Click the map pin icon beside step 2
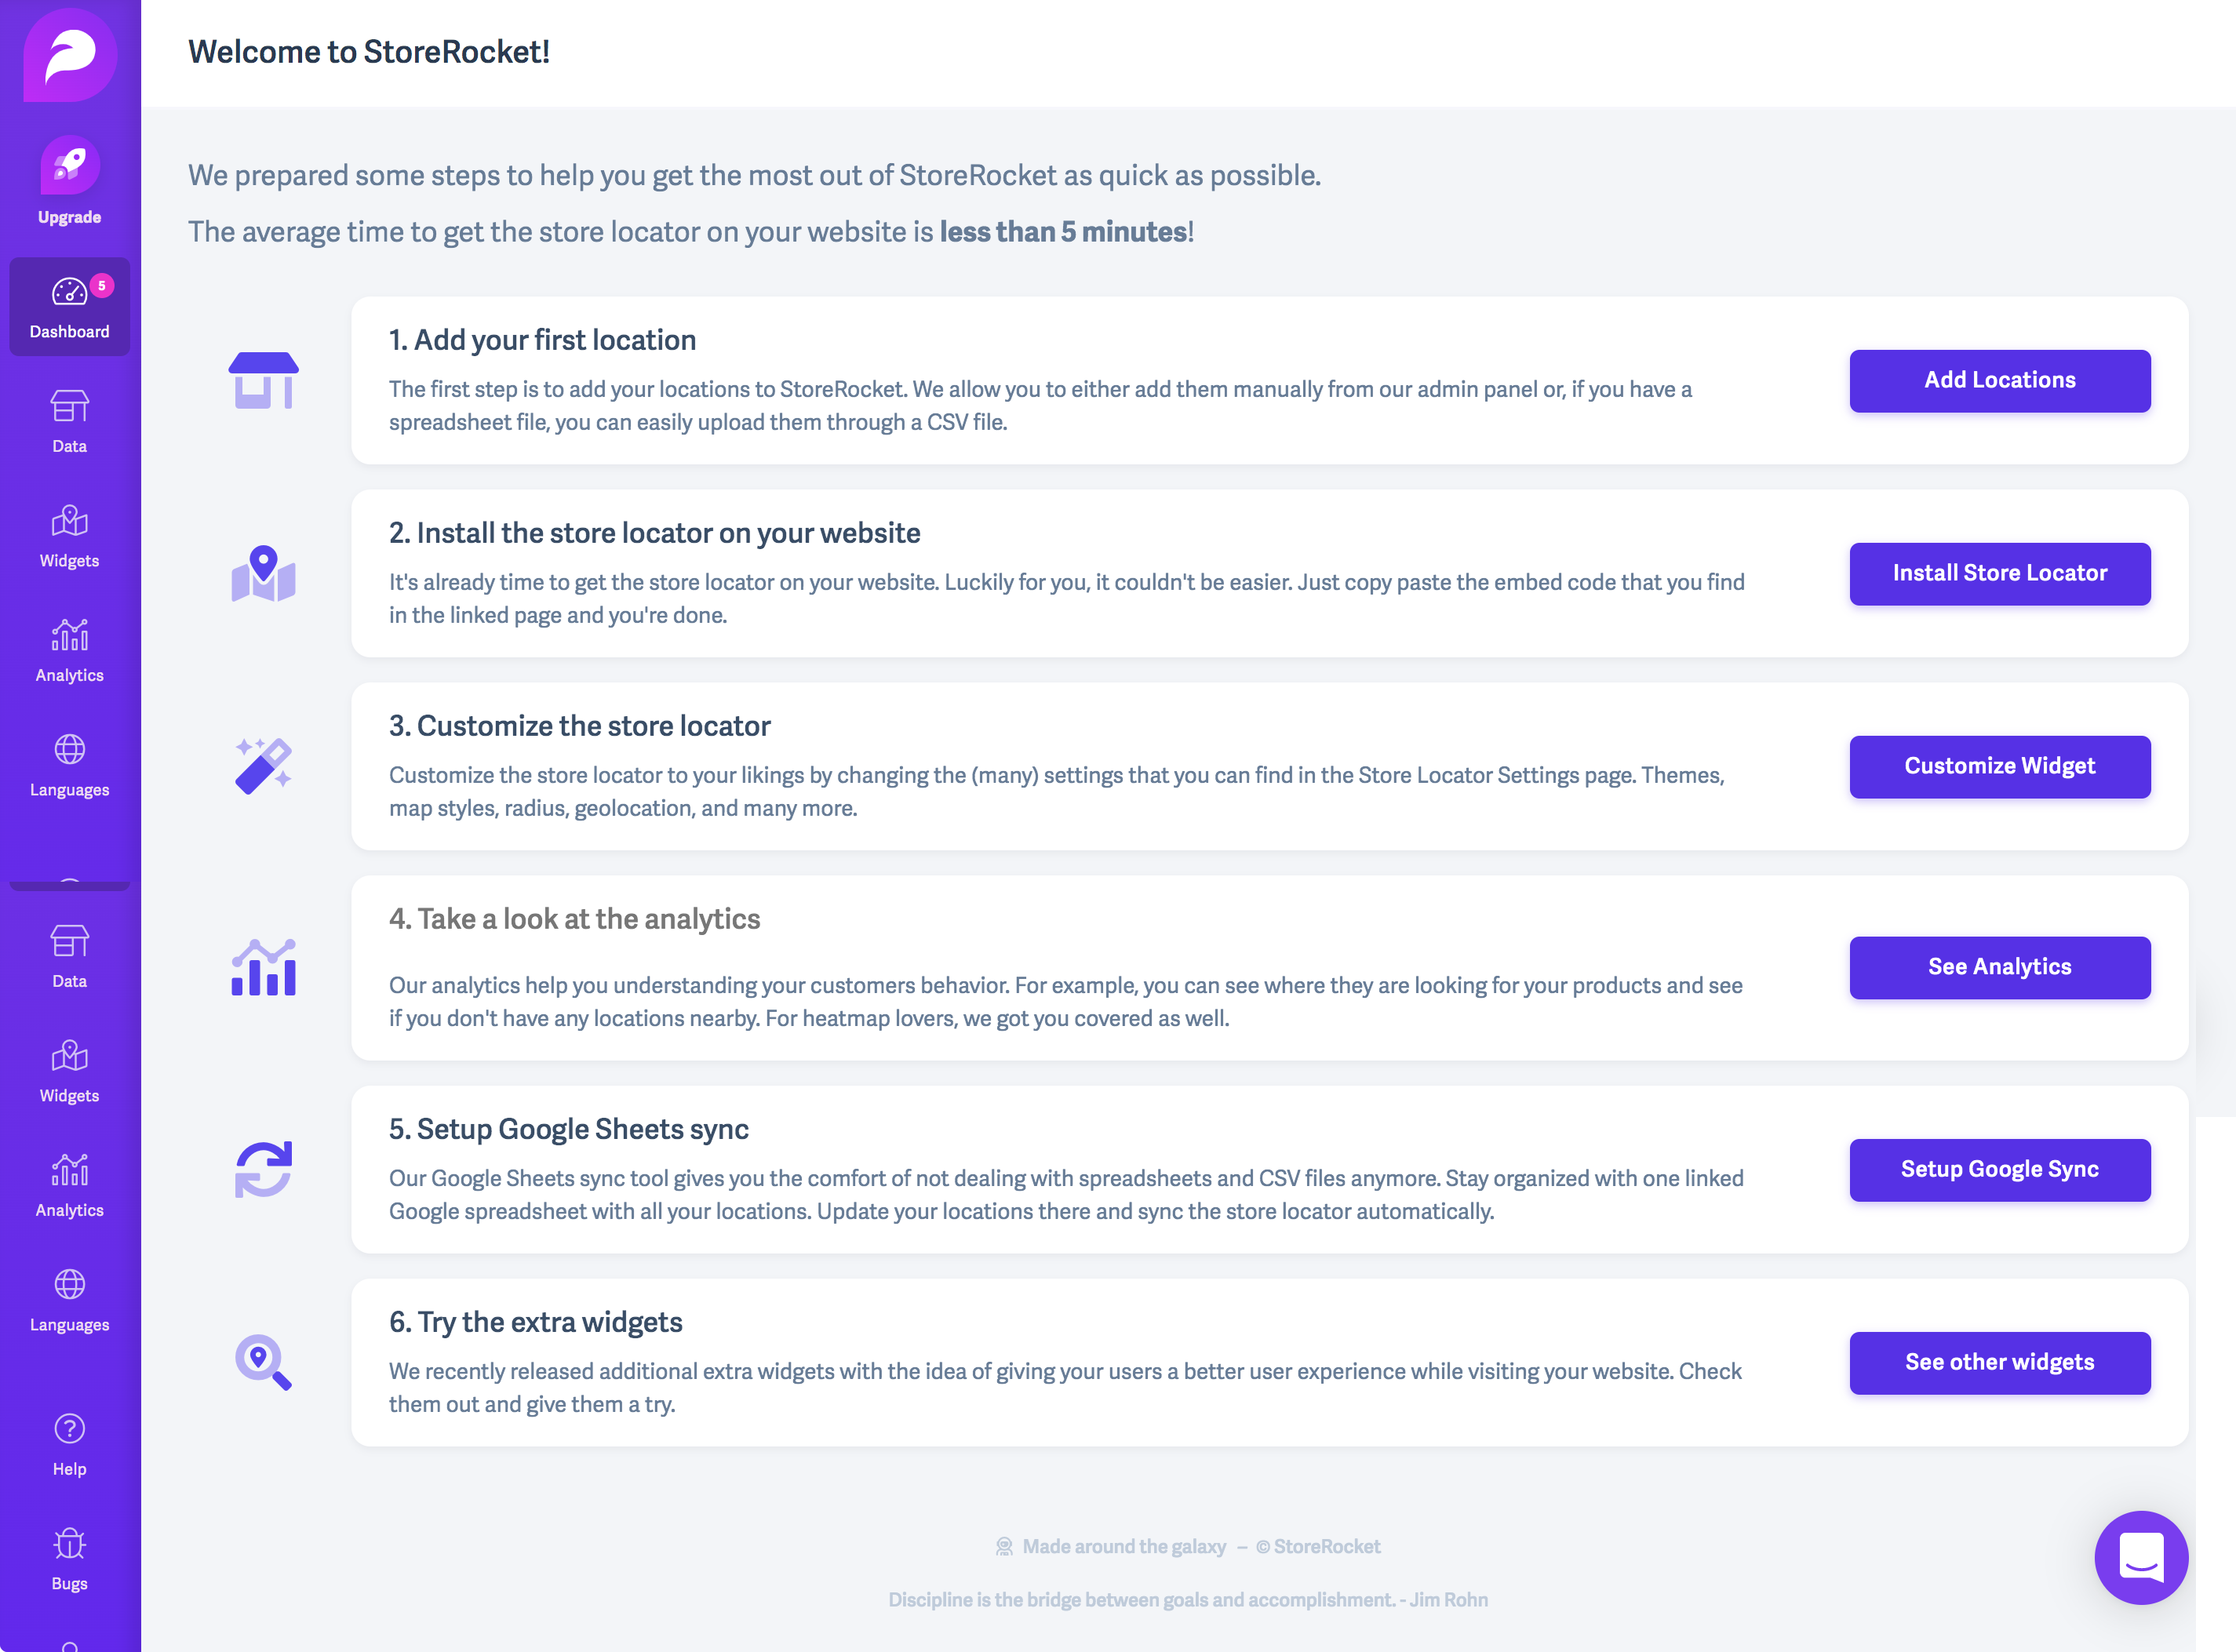 point(264,574)
